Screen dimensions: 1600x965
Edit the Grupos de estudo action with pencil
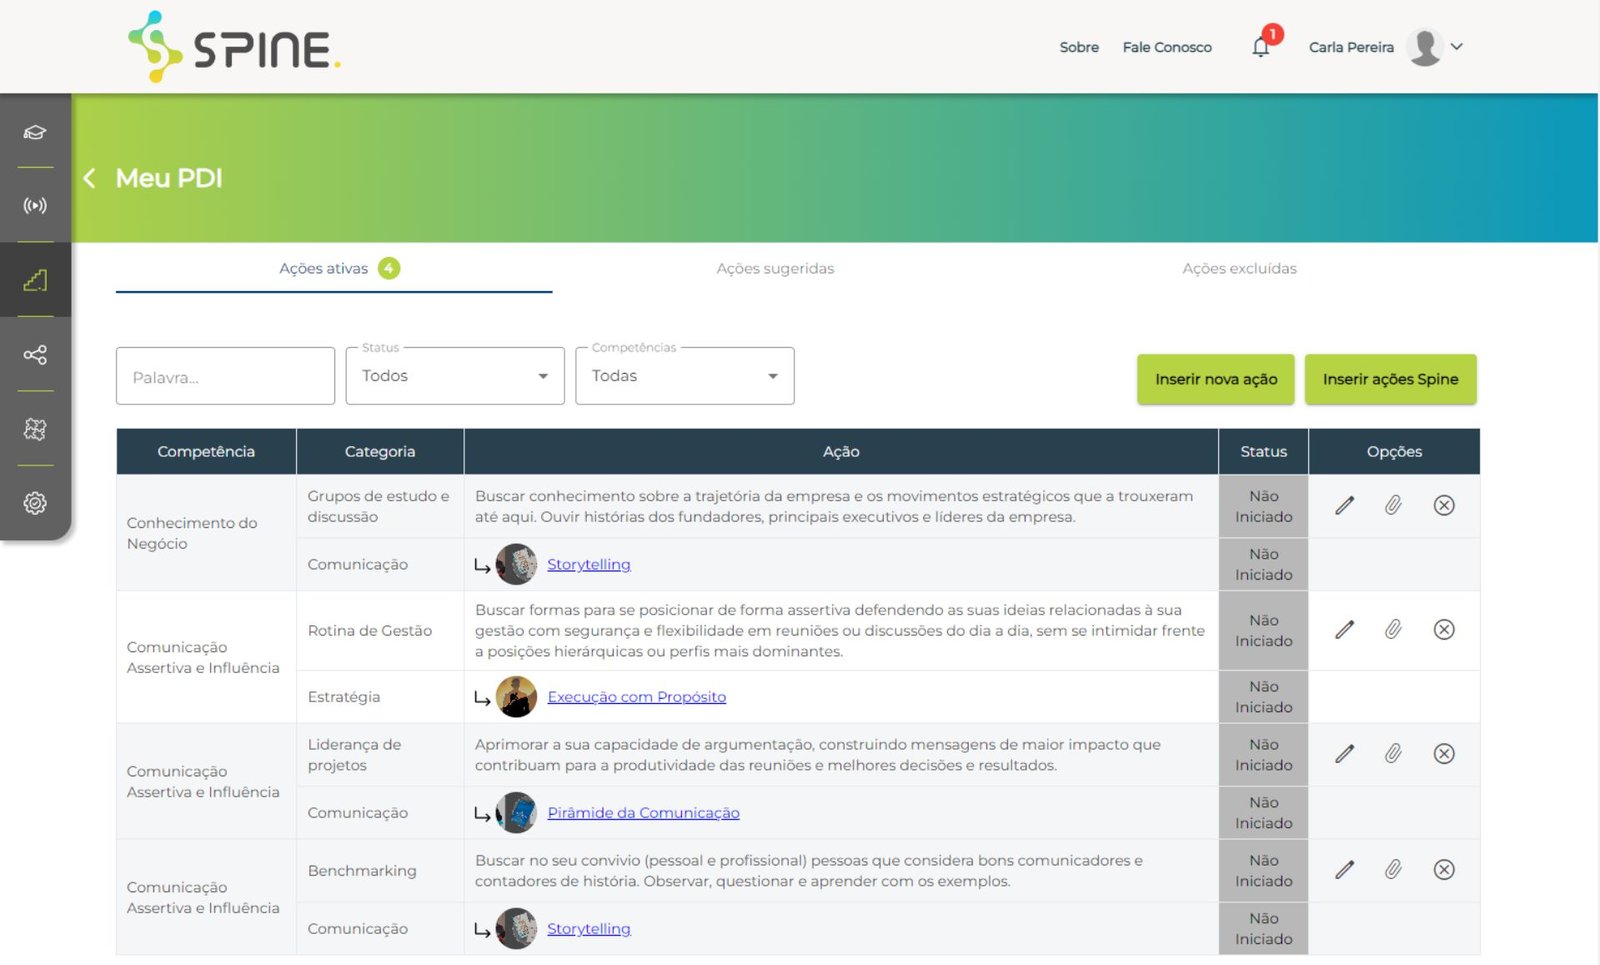point(1344,505)
